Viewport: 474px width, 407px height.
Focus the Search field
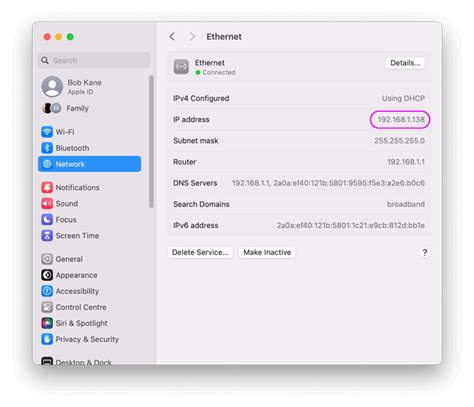[x=94, y=60]
